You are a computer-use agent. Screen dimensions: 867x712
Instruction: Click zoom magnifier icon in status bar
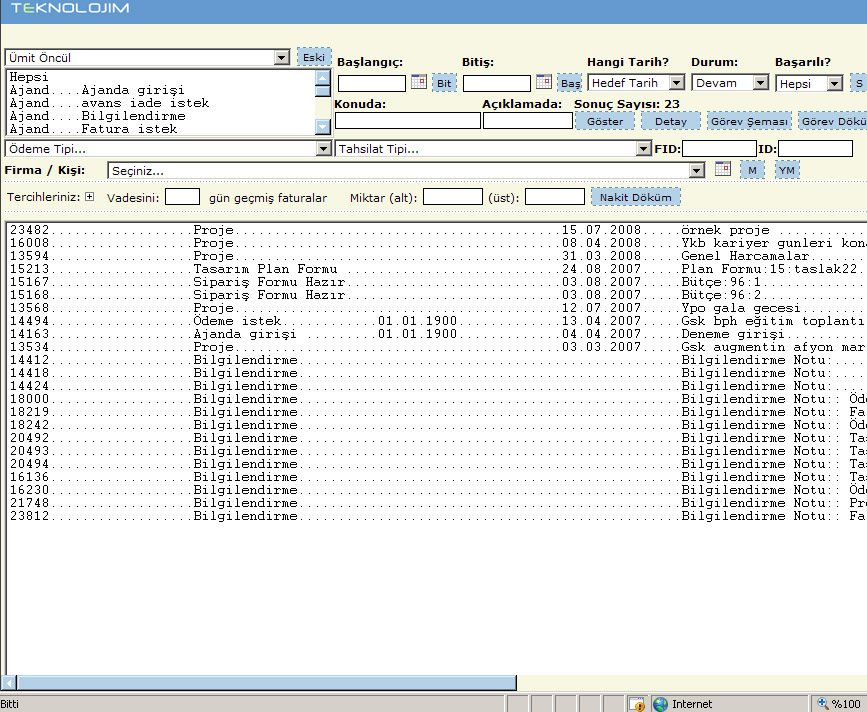[823, 703]
